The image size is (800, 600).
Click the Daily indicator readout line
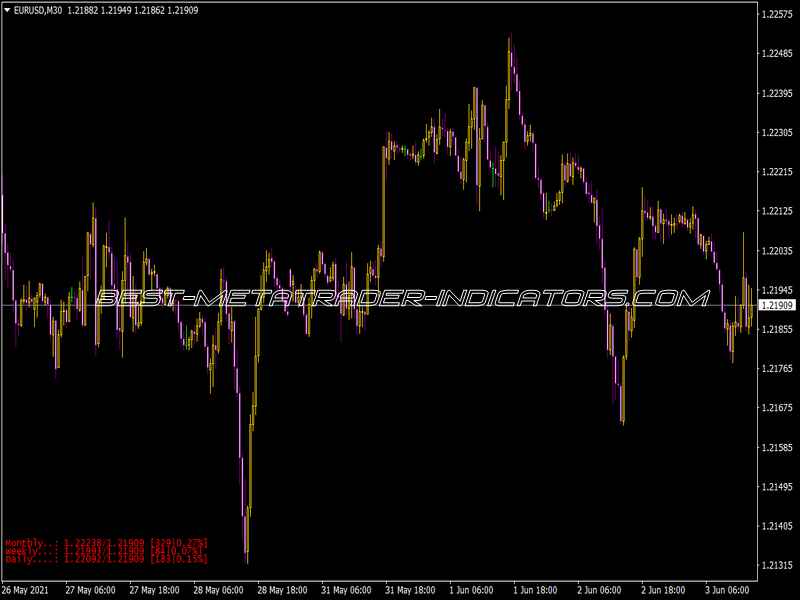pyautogui.click(x=107, y=559)
